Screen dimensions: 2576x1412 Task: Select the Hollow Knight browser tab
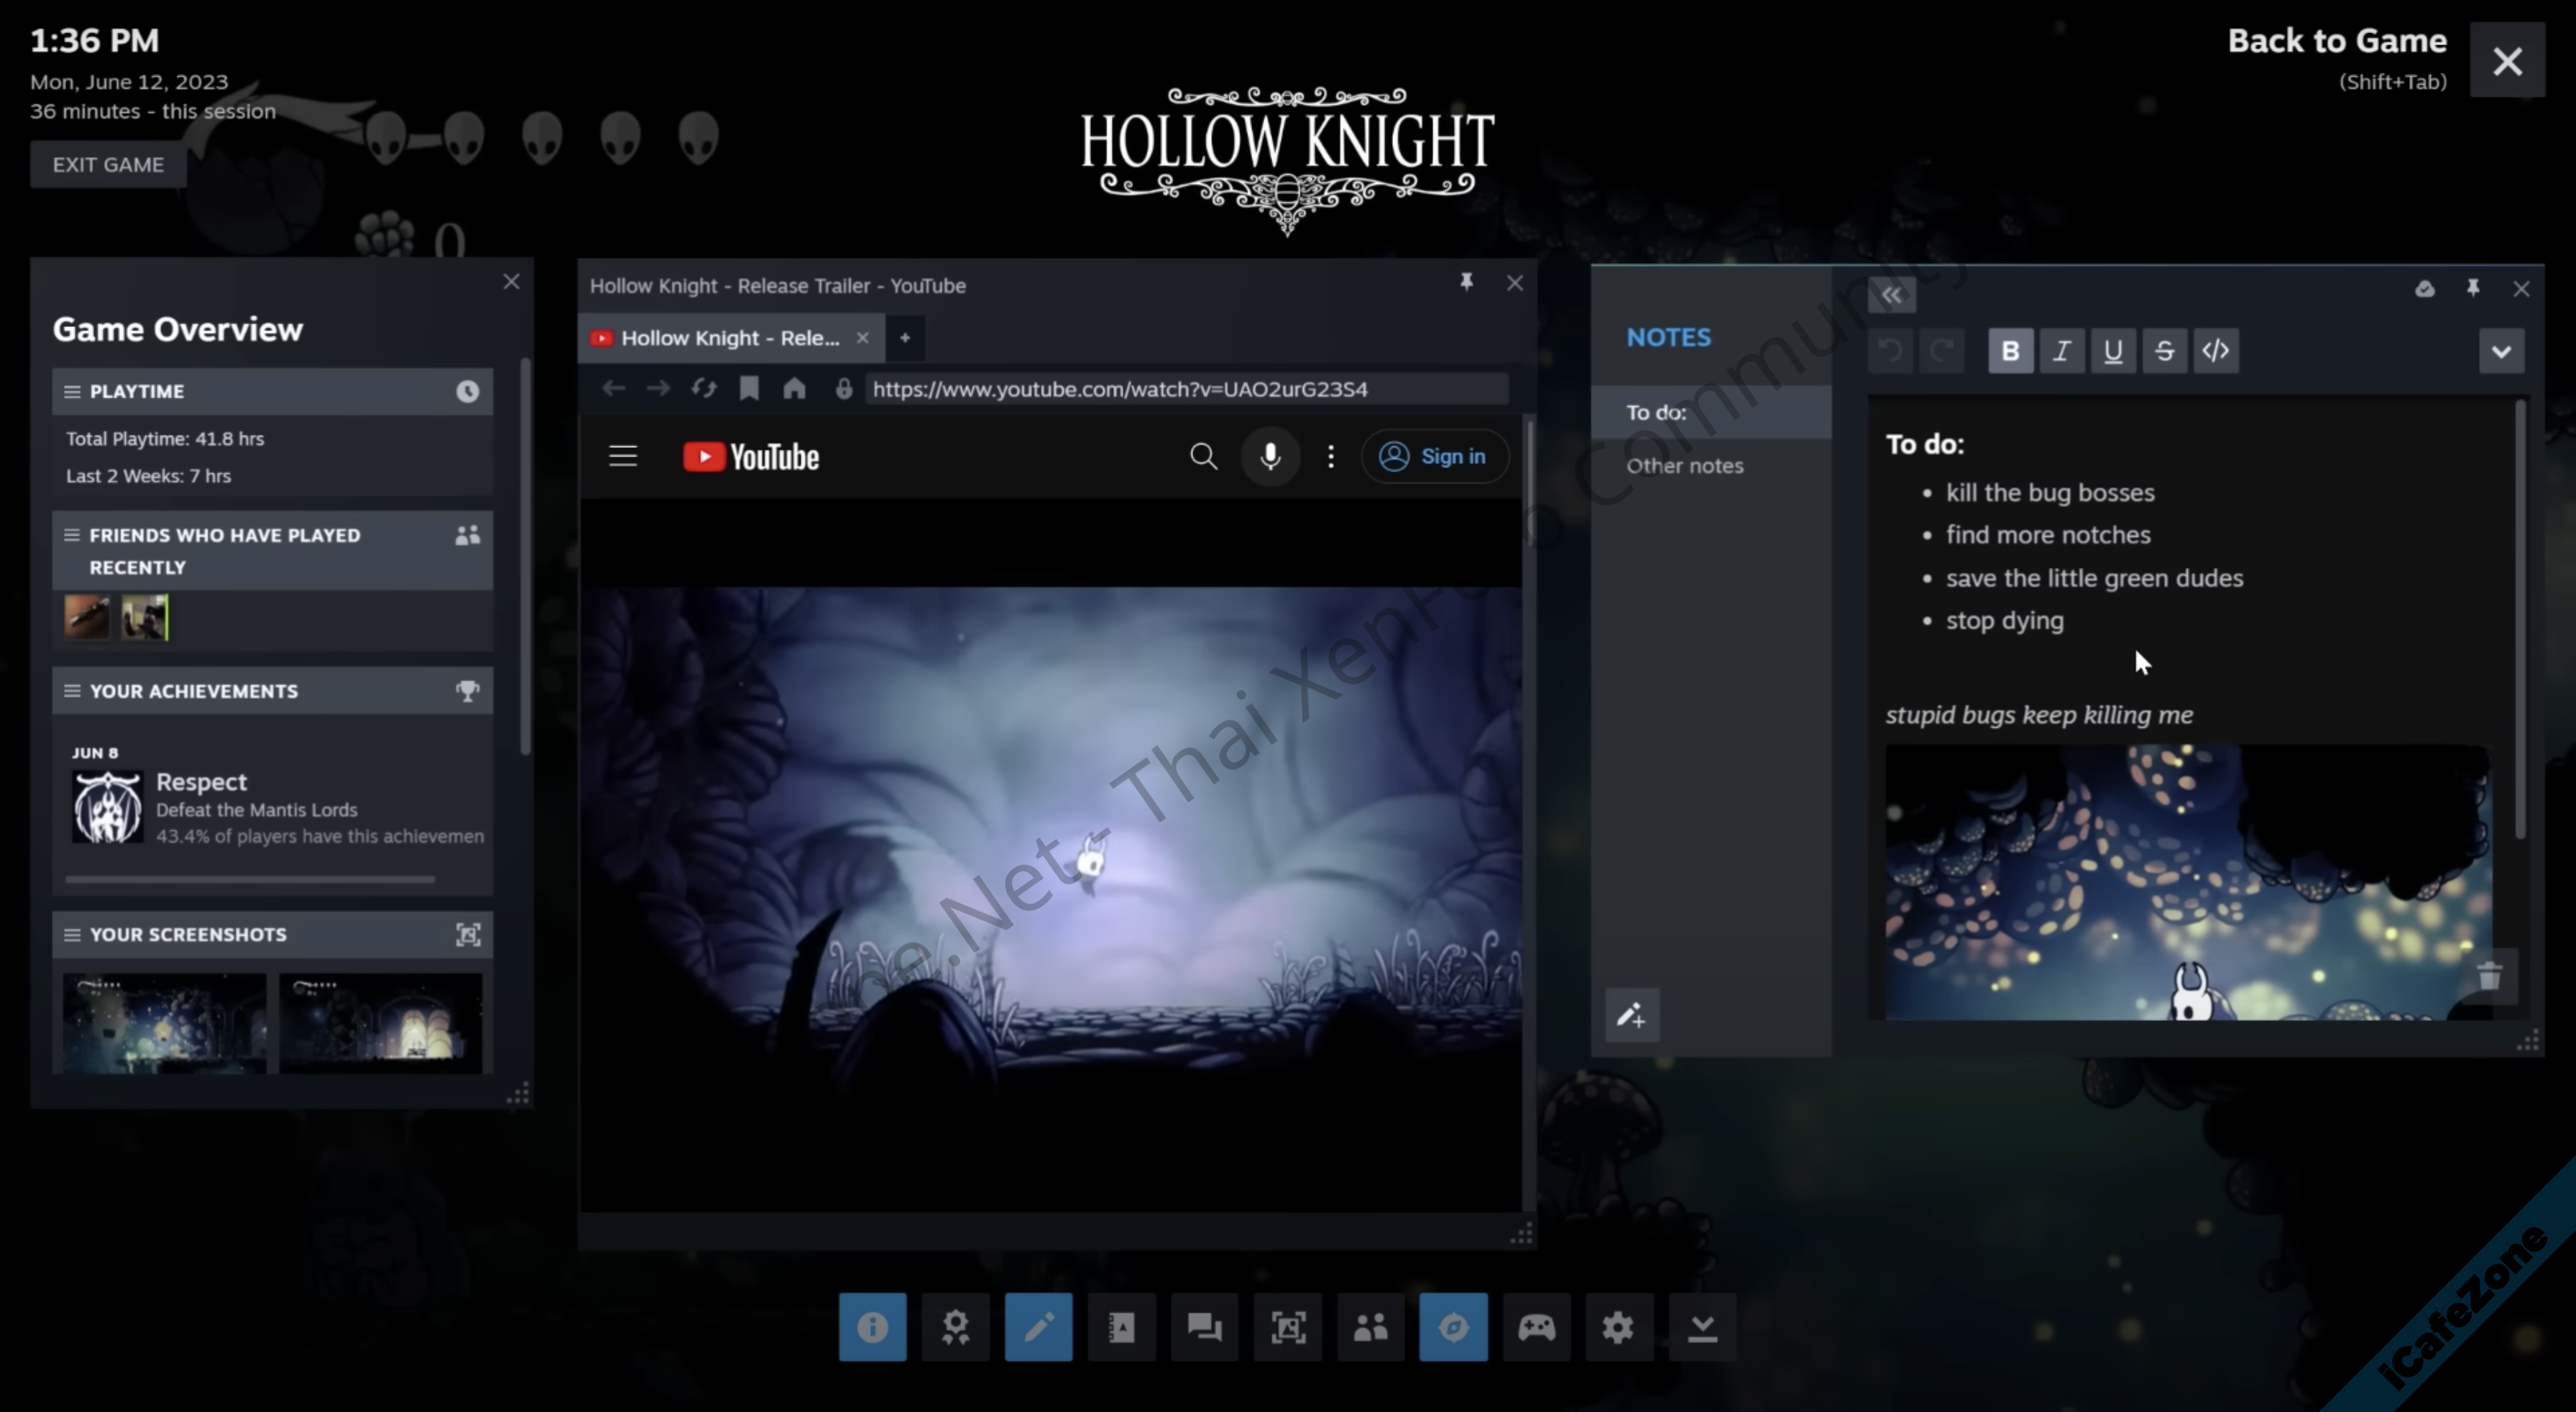728,338
